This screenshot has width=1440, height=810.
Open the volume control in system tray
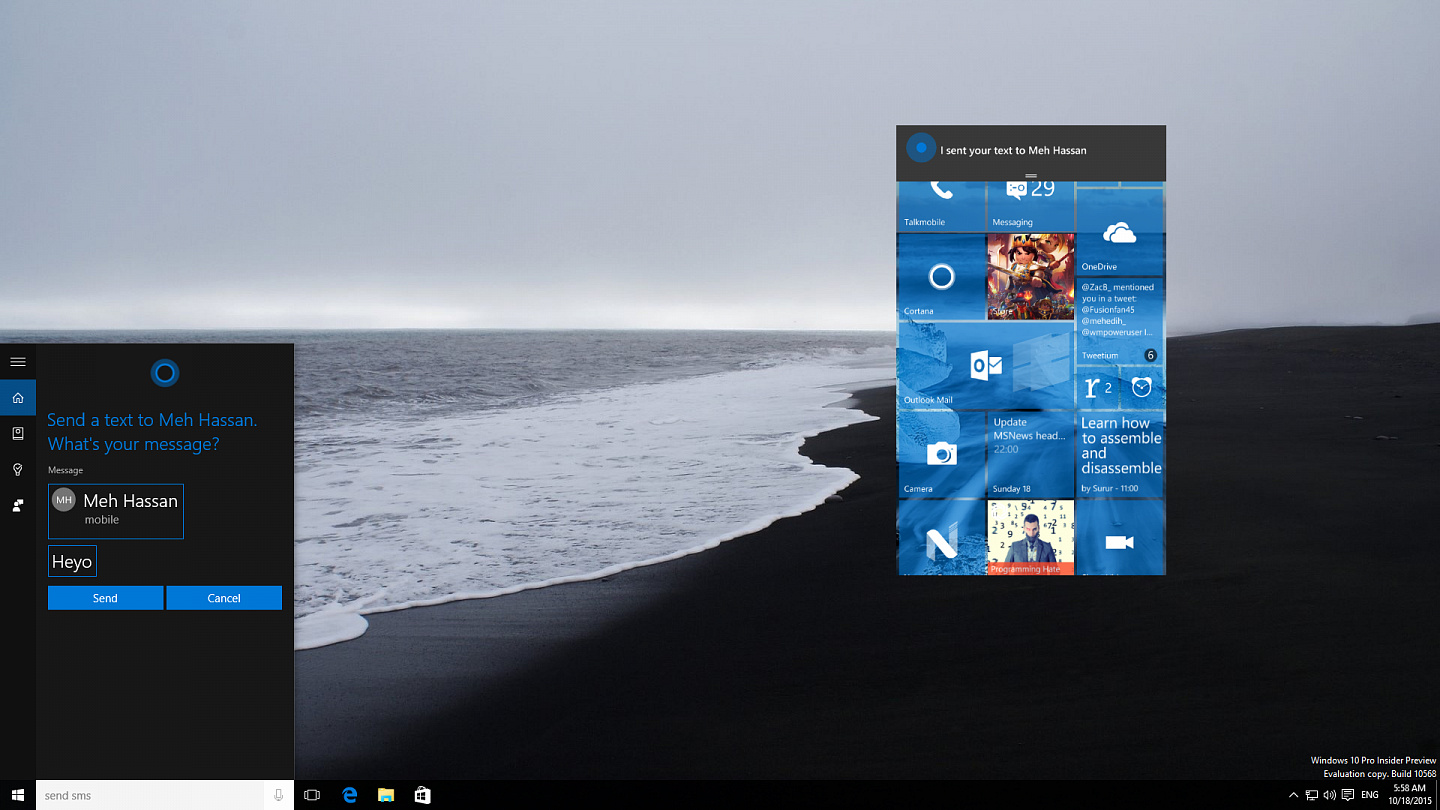1329,795
